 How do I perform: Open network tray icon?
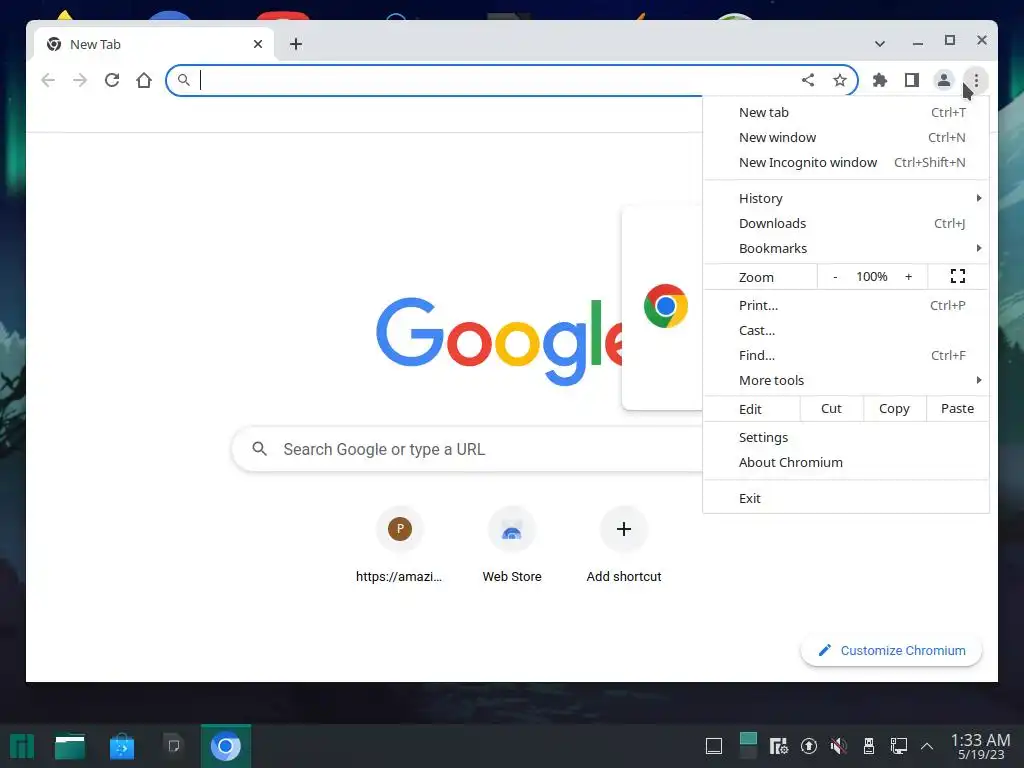[x=899, y=746]
